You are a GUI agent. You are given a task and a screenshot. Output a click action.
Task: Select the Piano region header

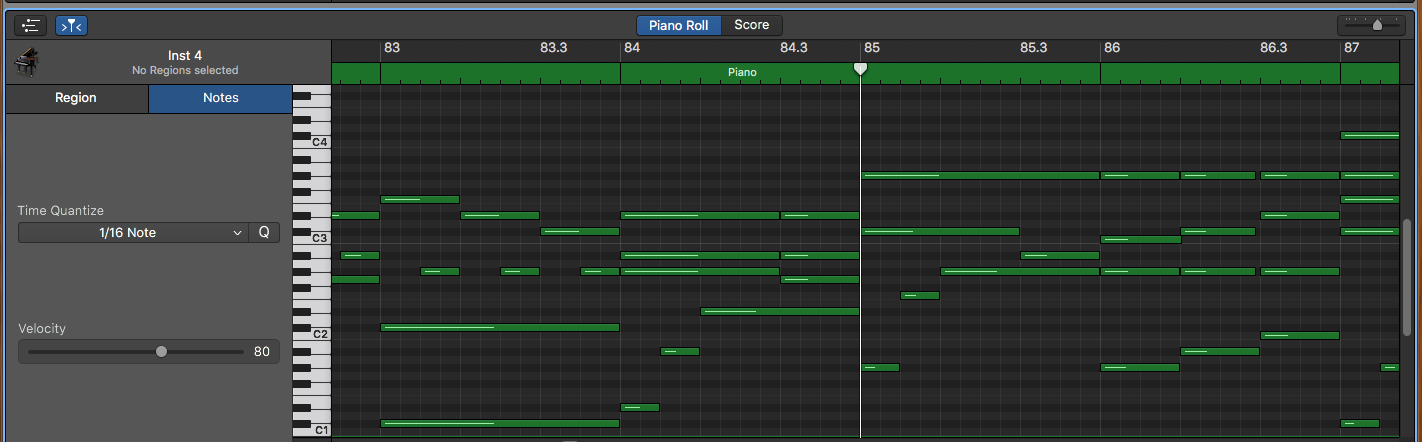pyautogui.click(x=742, y=73)
